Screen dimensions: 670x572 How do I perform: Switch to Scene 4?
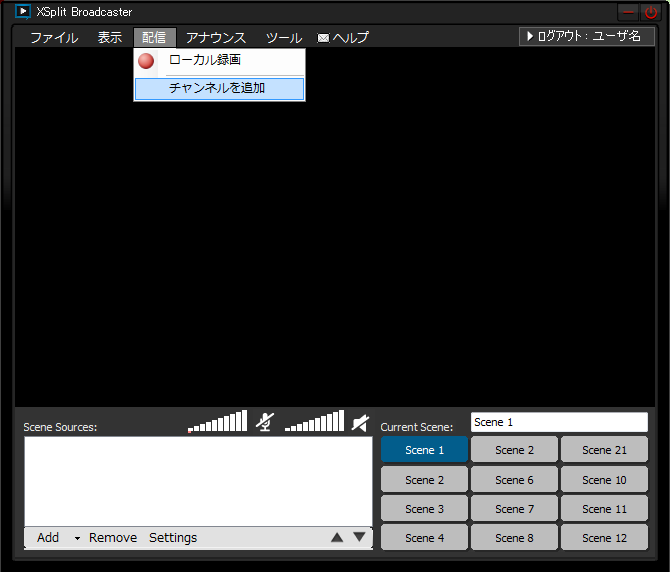coord(424,538)
